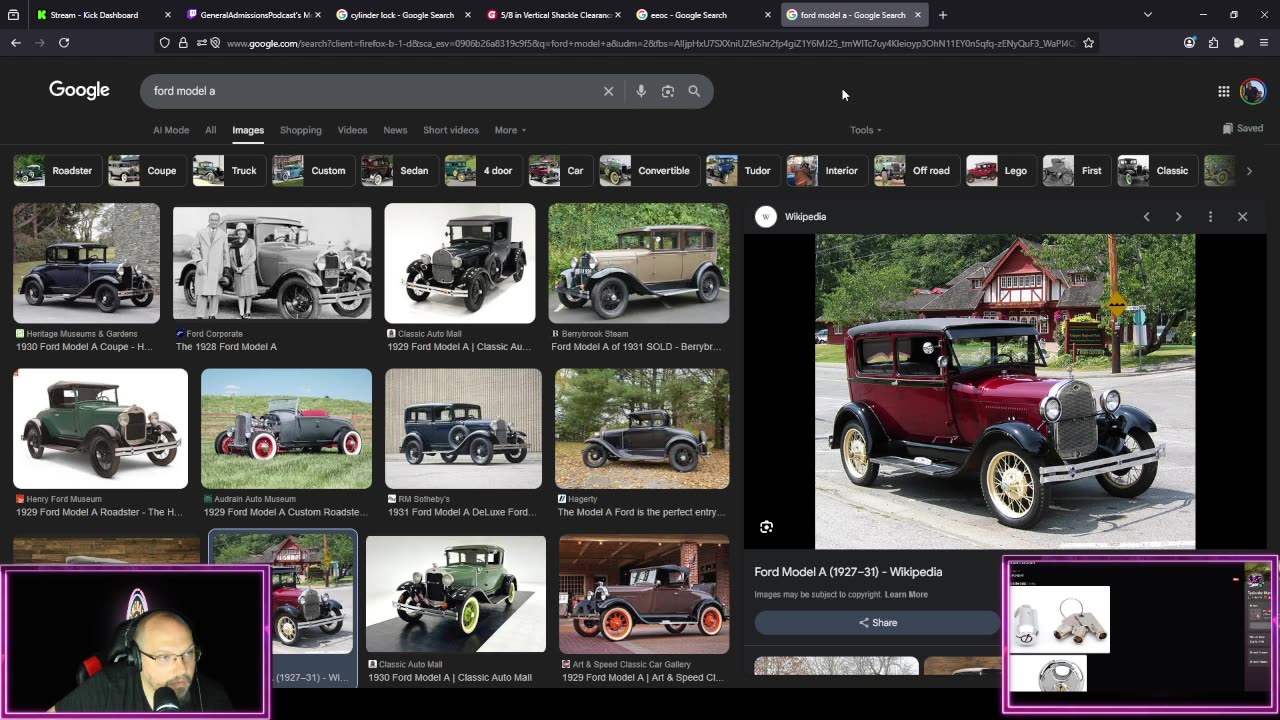This screenshot has height=720, width=1280.
Task: Open a new browser tab
Action: [x=942, y=15]
